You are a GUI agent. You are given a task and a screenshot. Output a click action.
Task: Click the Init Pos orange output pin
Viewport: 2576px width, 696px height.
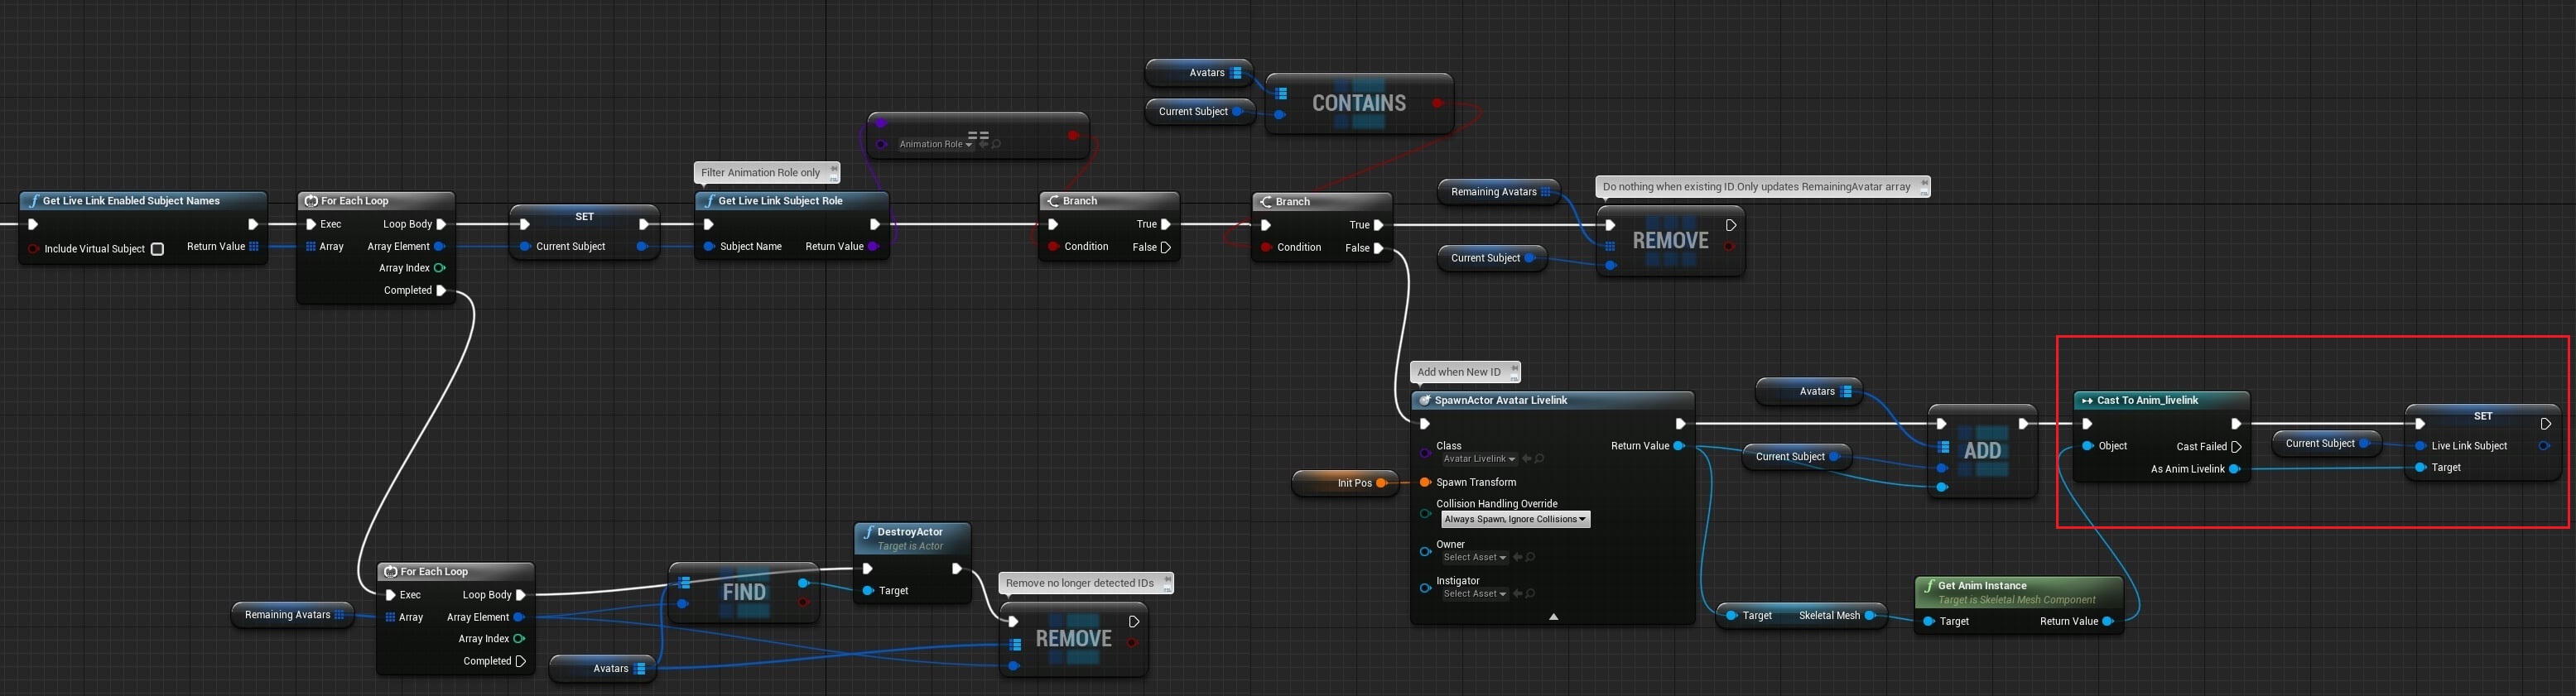(x=1381, y=483)
